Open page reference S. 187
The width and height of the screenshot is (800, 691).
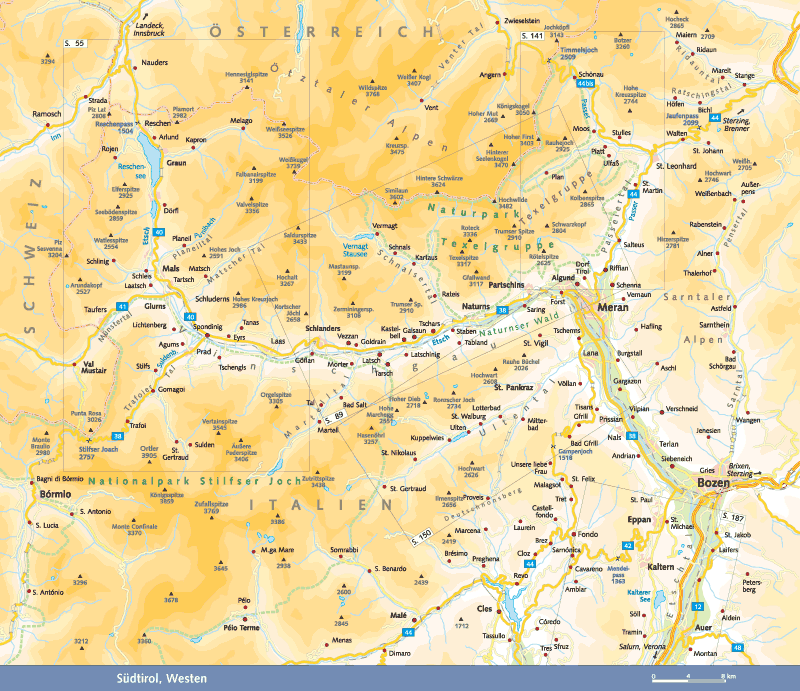tap(733, 517)
